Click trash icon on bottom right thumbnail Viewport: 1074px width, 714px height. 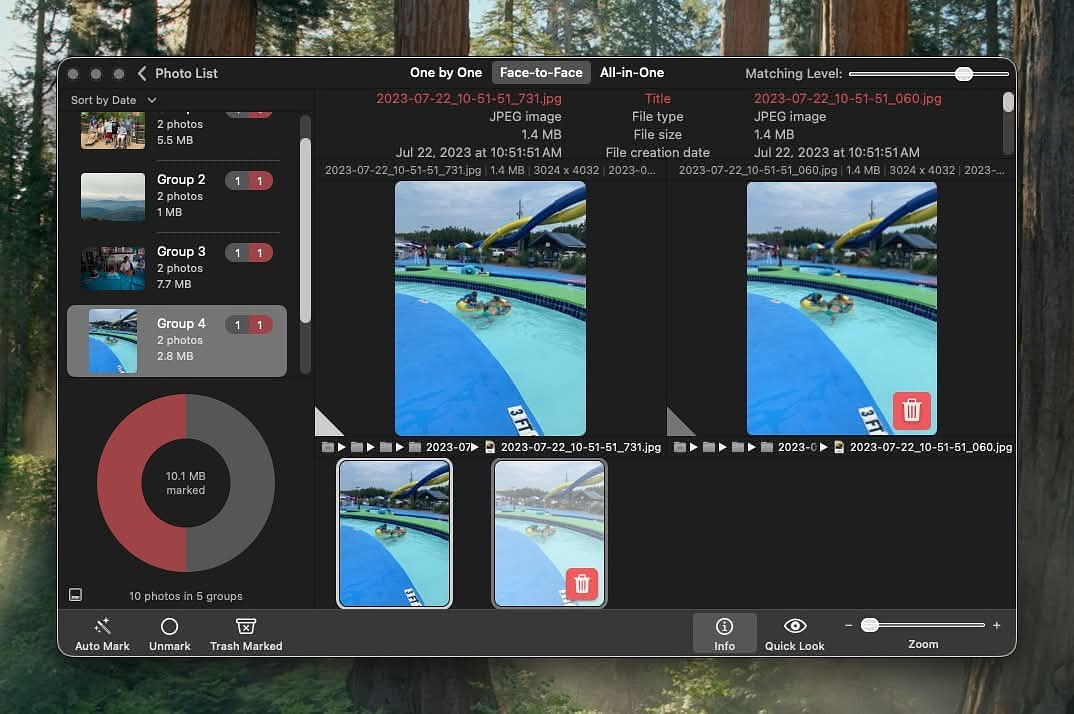[x=581, y=583]
